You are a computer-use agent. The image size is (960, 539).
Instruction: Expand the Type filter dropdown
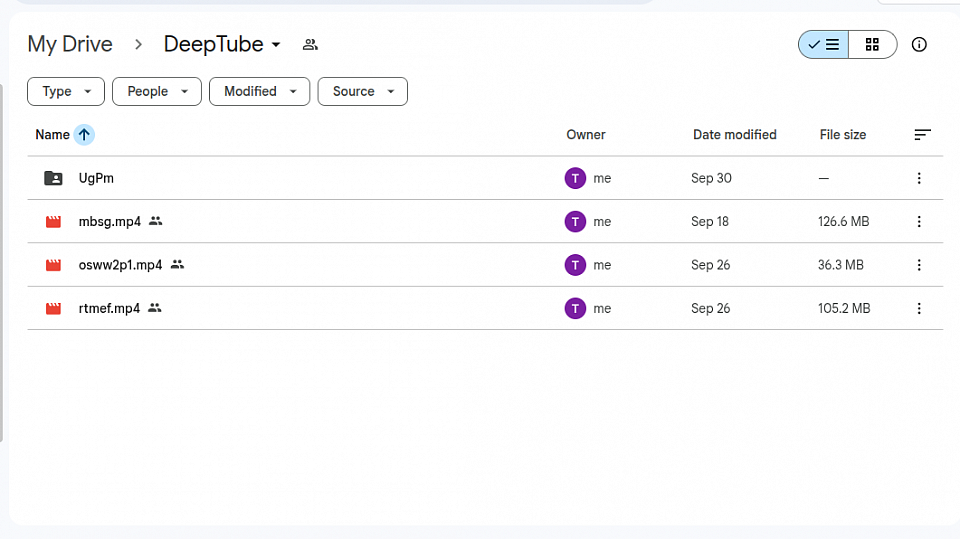65,91
